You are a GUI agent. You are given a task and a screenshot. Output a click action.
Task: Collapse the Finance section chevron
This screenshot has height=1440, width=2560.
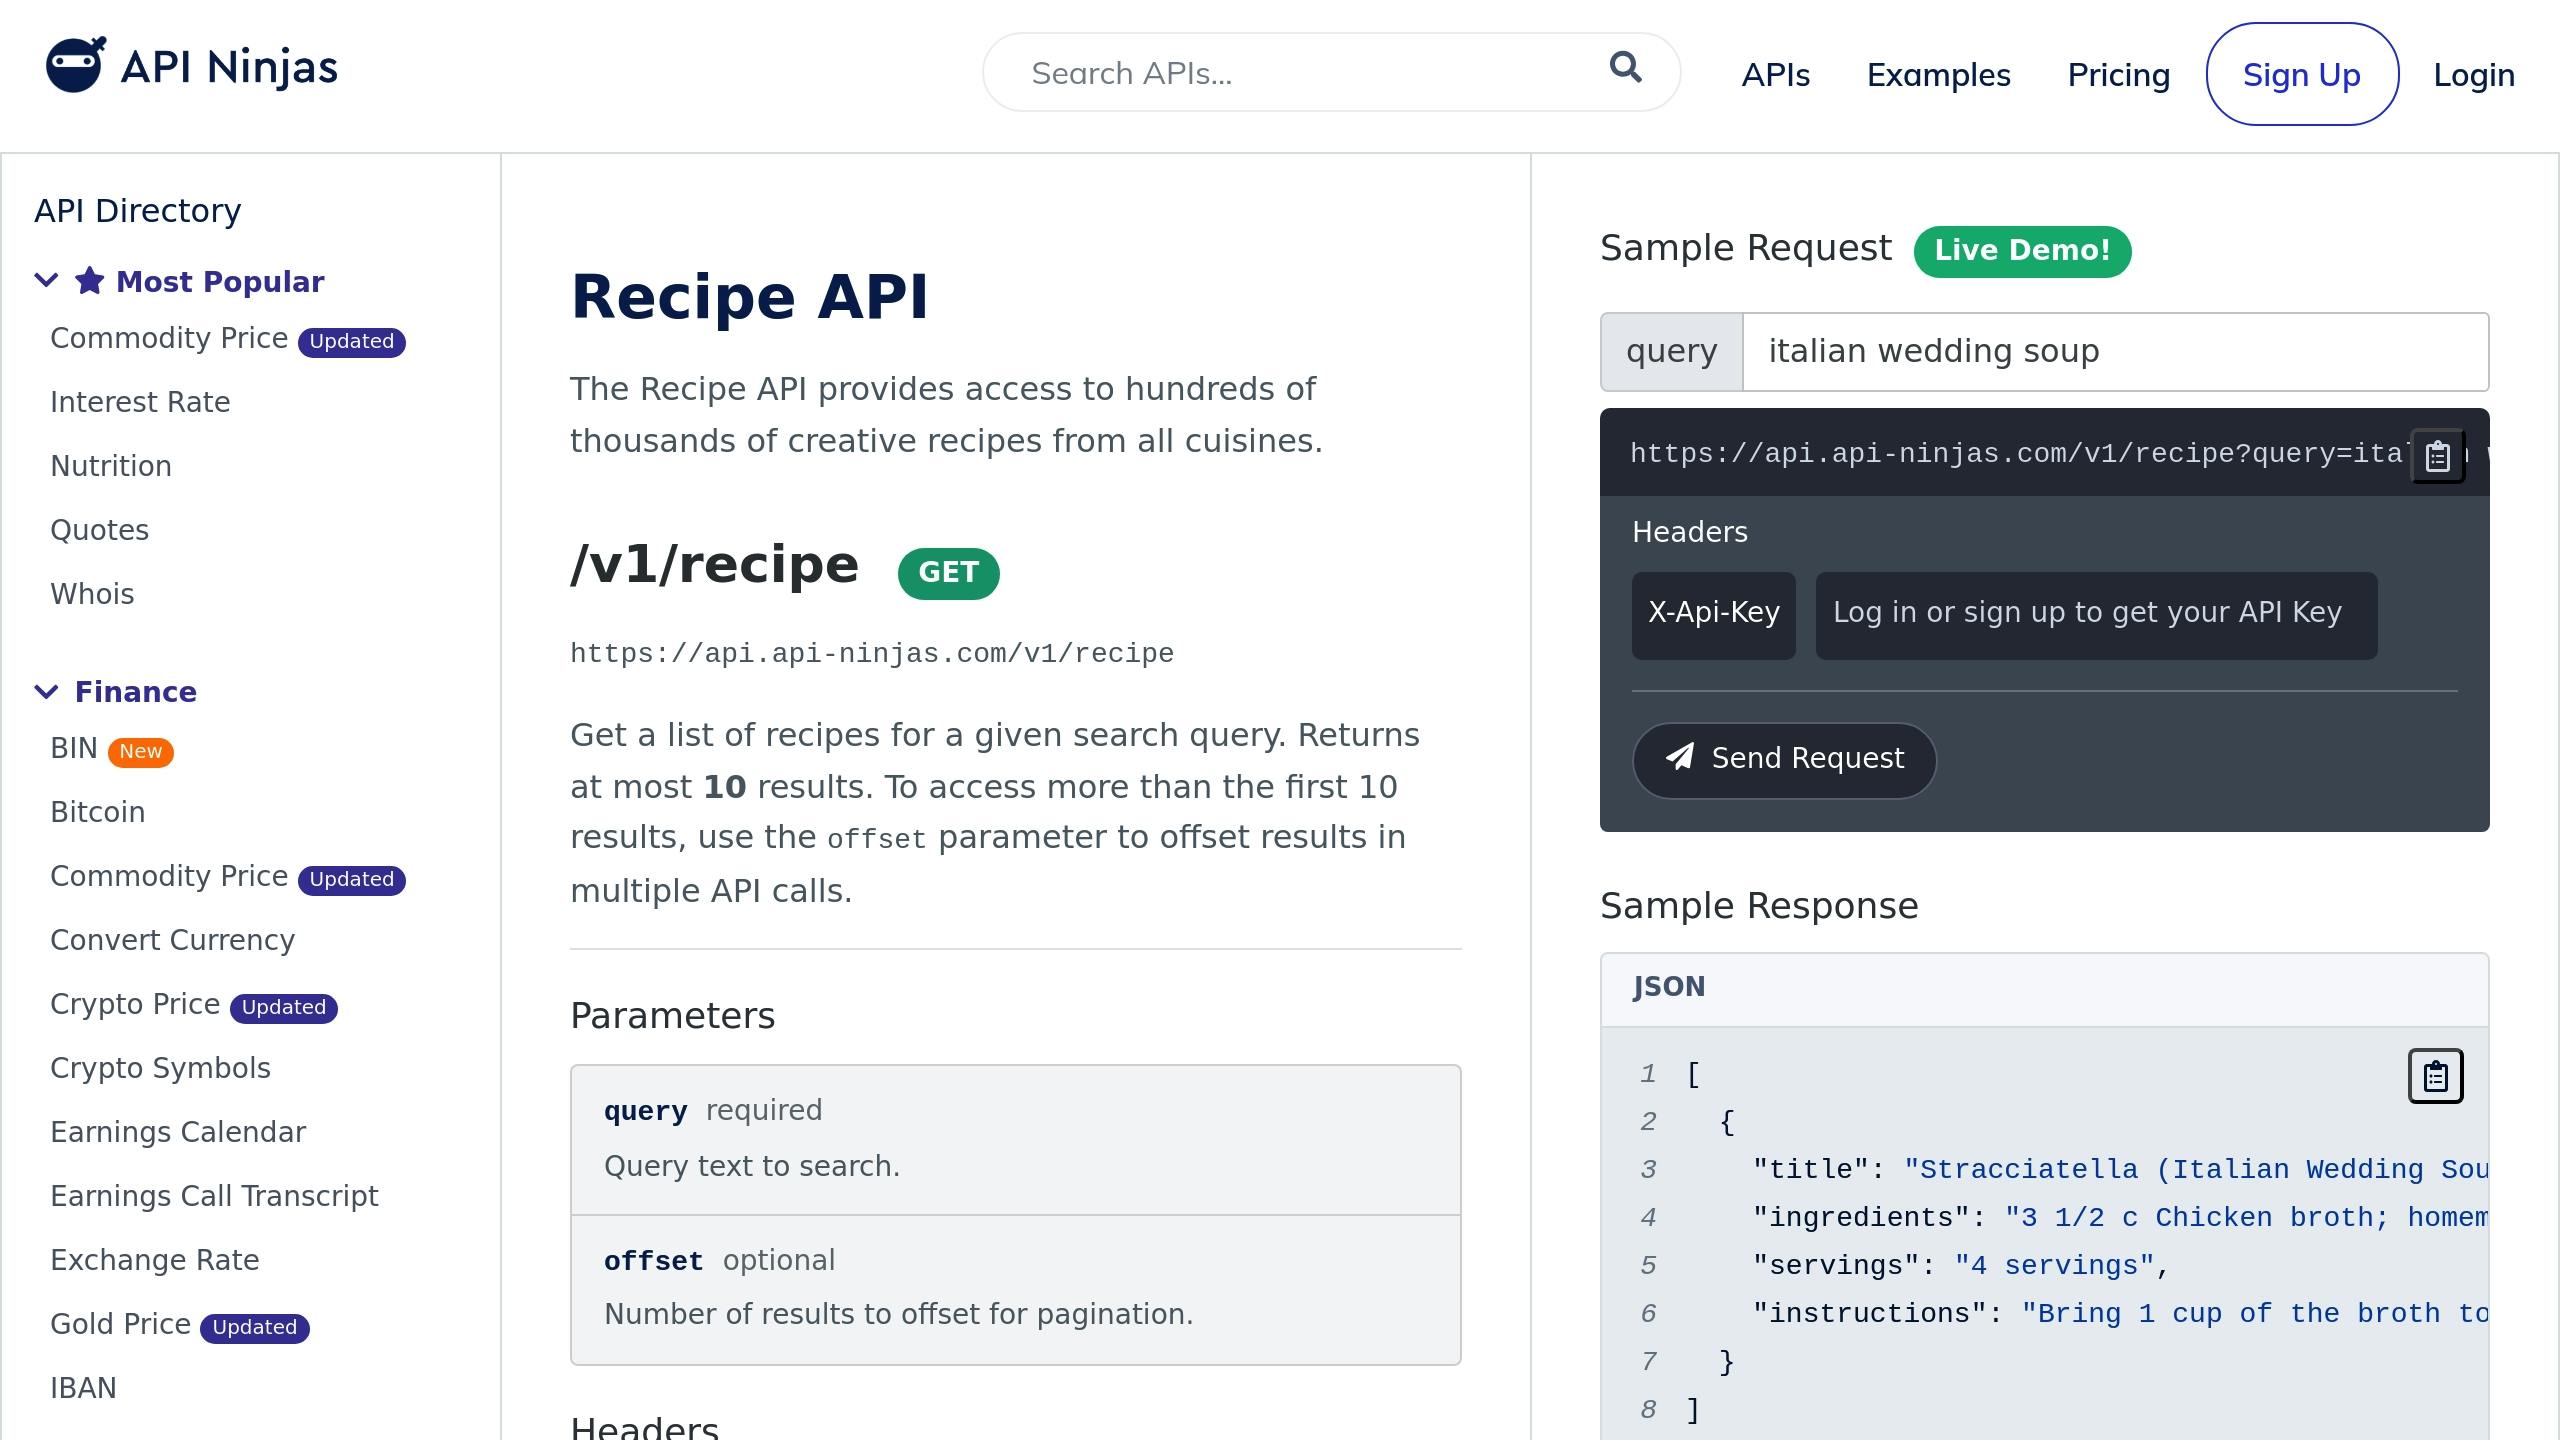coord(46,691)
